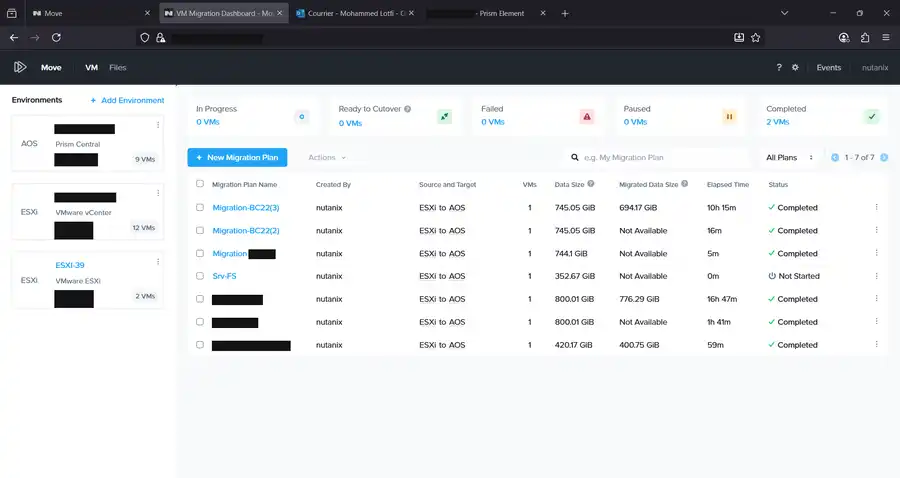Click the Ready to Cutover info icon
900x478 pixels.
[408, 109]
